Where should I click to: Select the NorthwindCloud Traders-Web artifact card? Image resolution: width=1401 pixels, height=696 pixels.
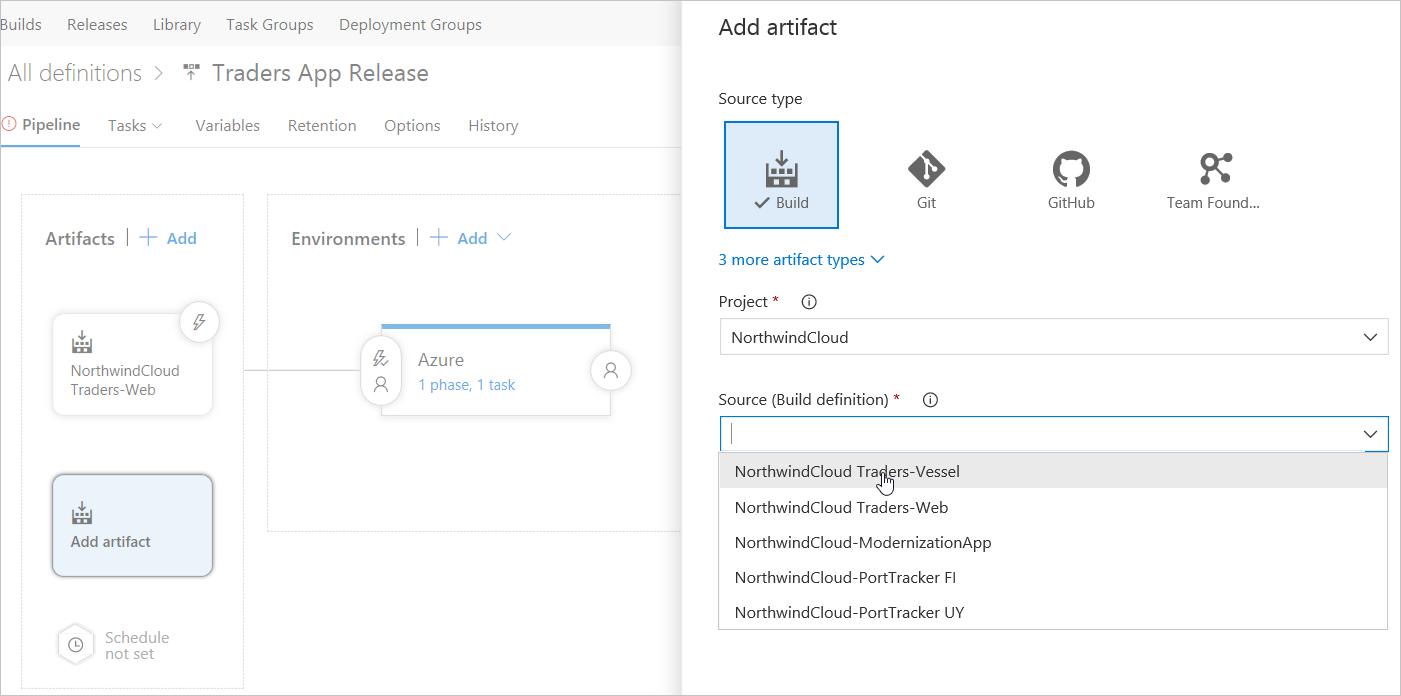(132, 364)
